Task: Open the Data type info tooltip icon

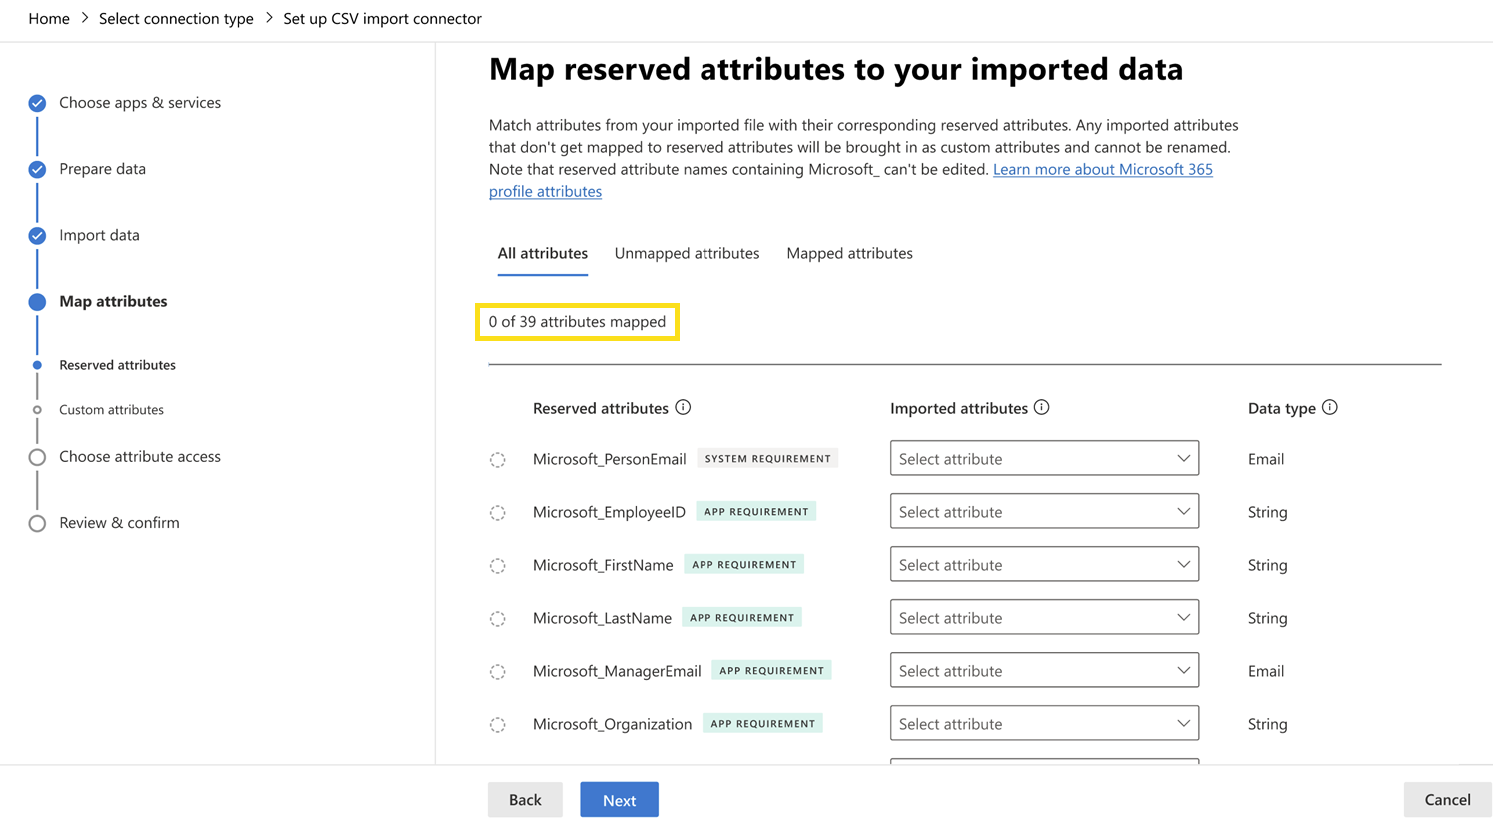Action: pos(1329,407)
